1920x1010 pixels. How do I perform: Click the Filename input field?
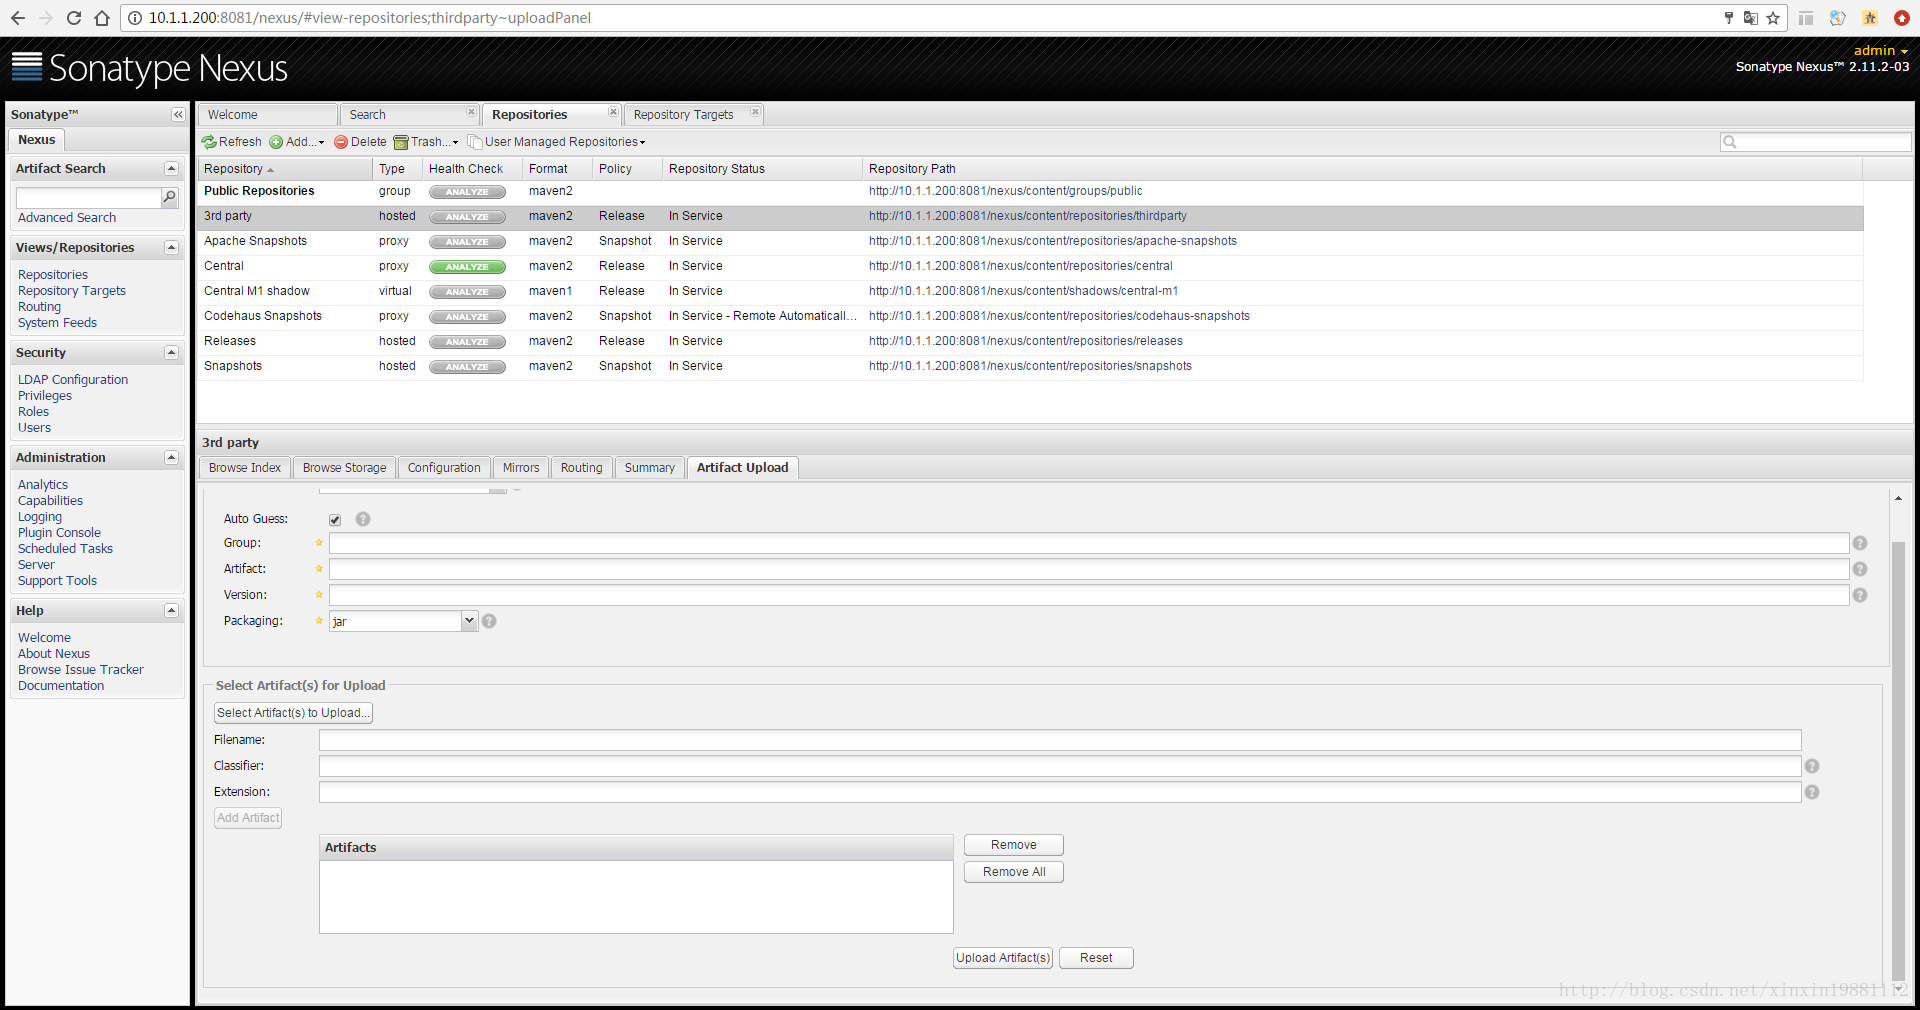click(x=1060, y=740)
